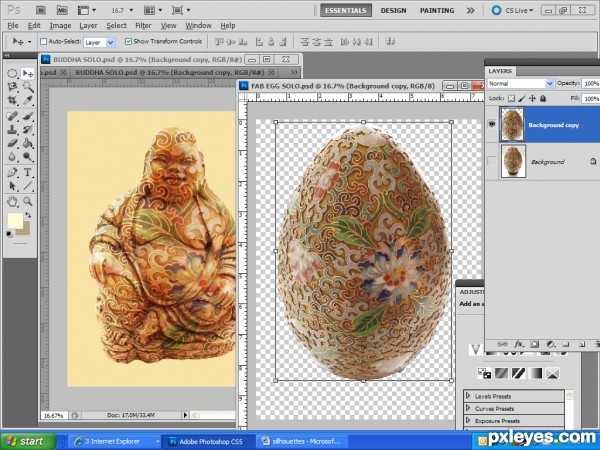Select the Eraser tool
Viewport: 600px width, 450px height.
point(13,143)
